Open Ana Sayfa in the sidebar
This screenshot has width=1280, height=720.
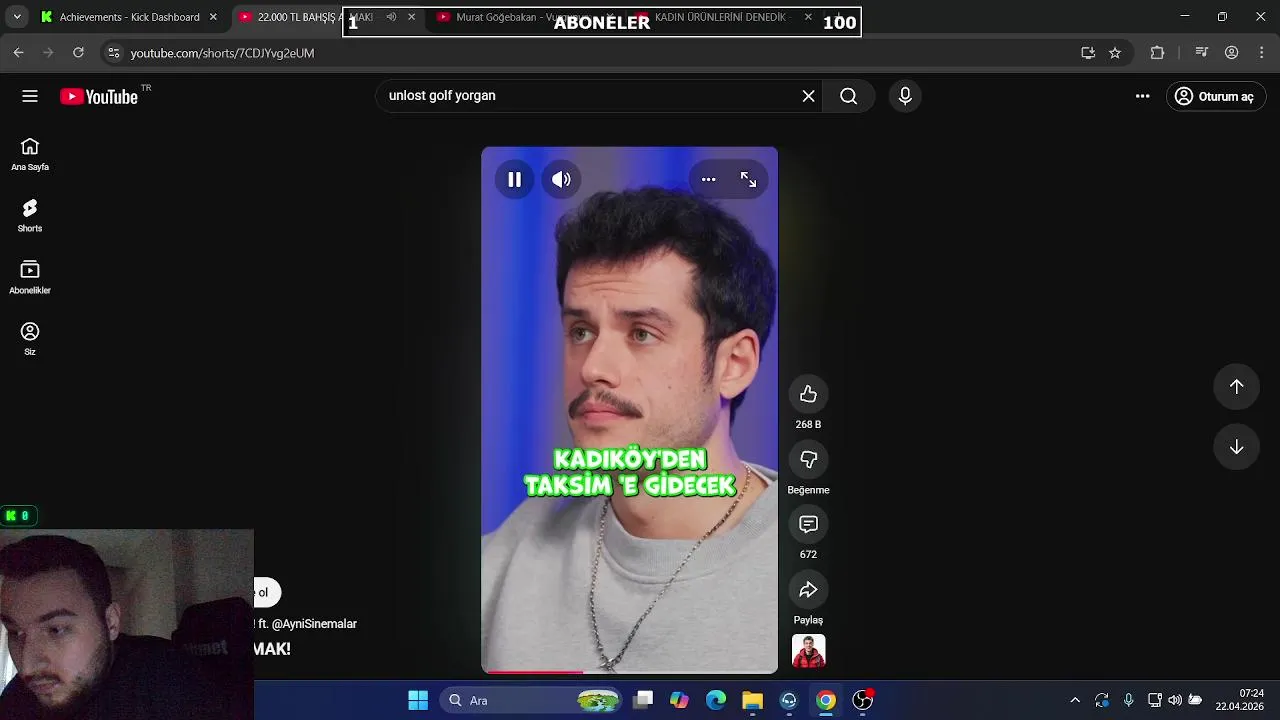(30, 155)
